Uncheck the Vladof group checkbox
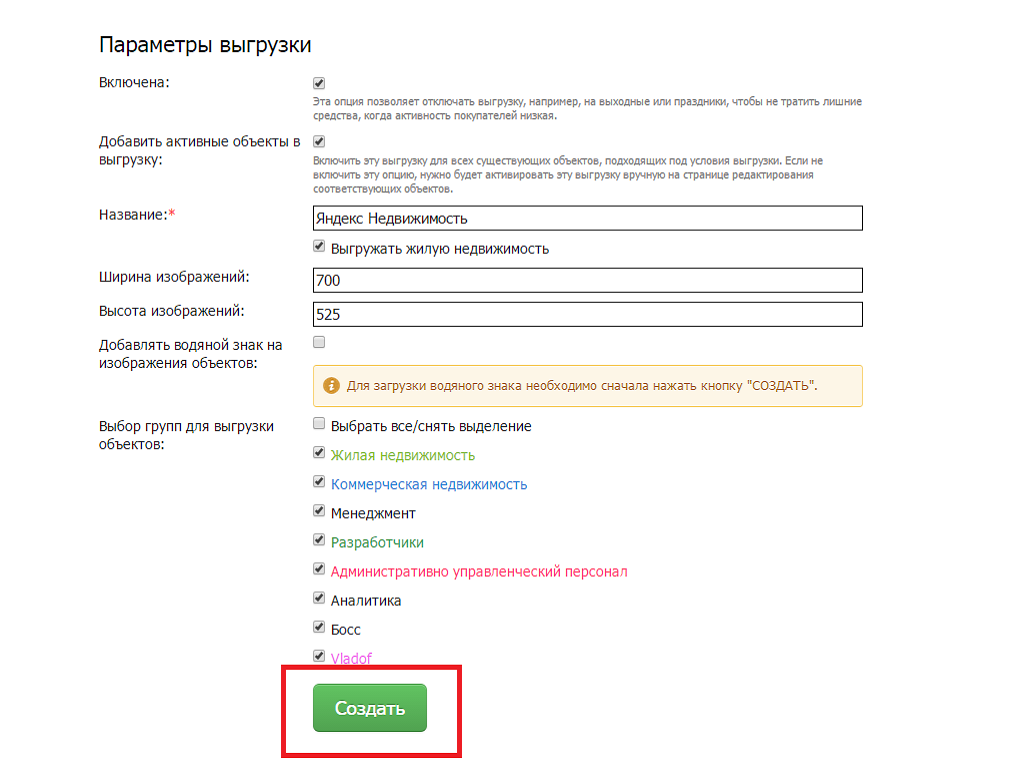 319,655
